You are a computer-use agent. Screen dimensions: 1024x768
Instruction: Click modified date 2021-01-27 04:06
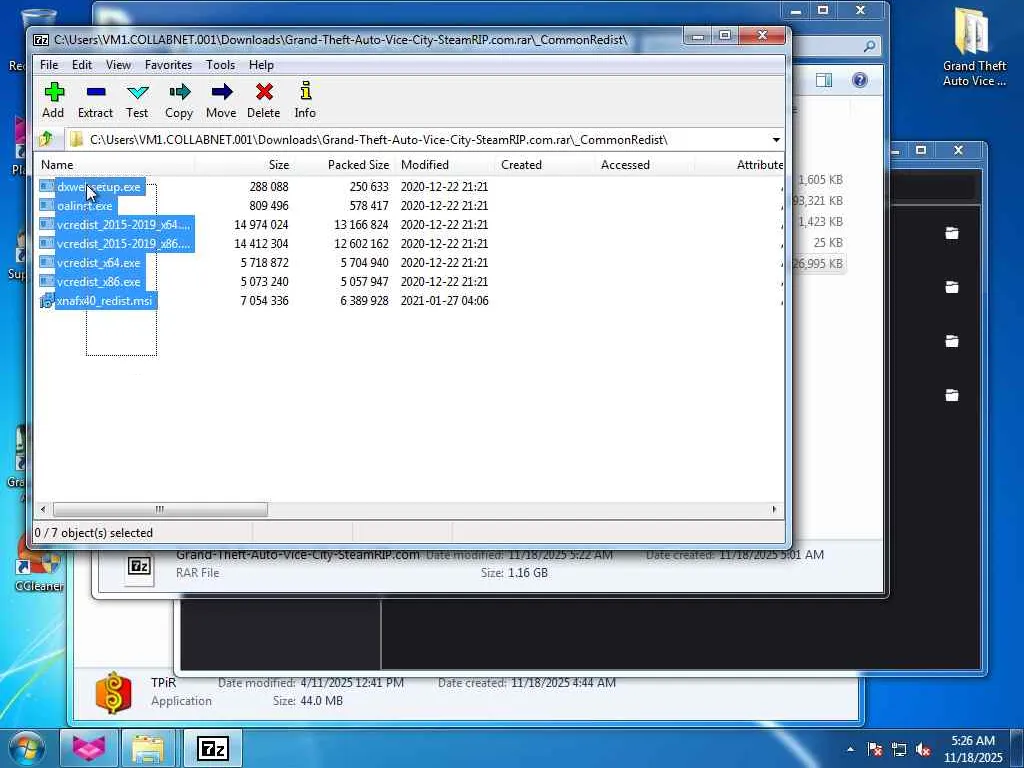(444, 300)
